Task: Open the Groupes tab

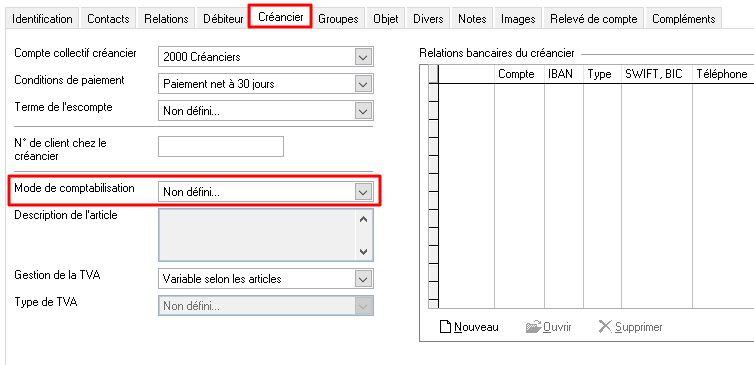Action: [x=339, y=19]
